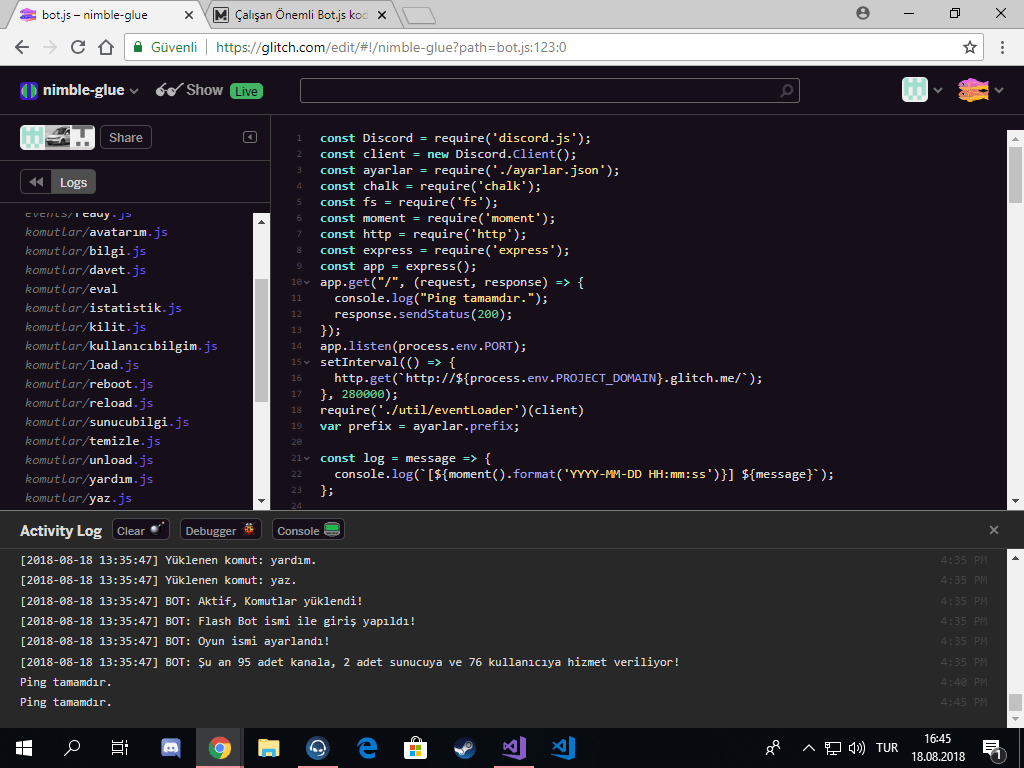Open file komutlar/kilit.js
Viewport: 1024px width, 768px height.
[x=86, y=327]
